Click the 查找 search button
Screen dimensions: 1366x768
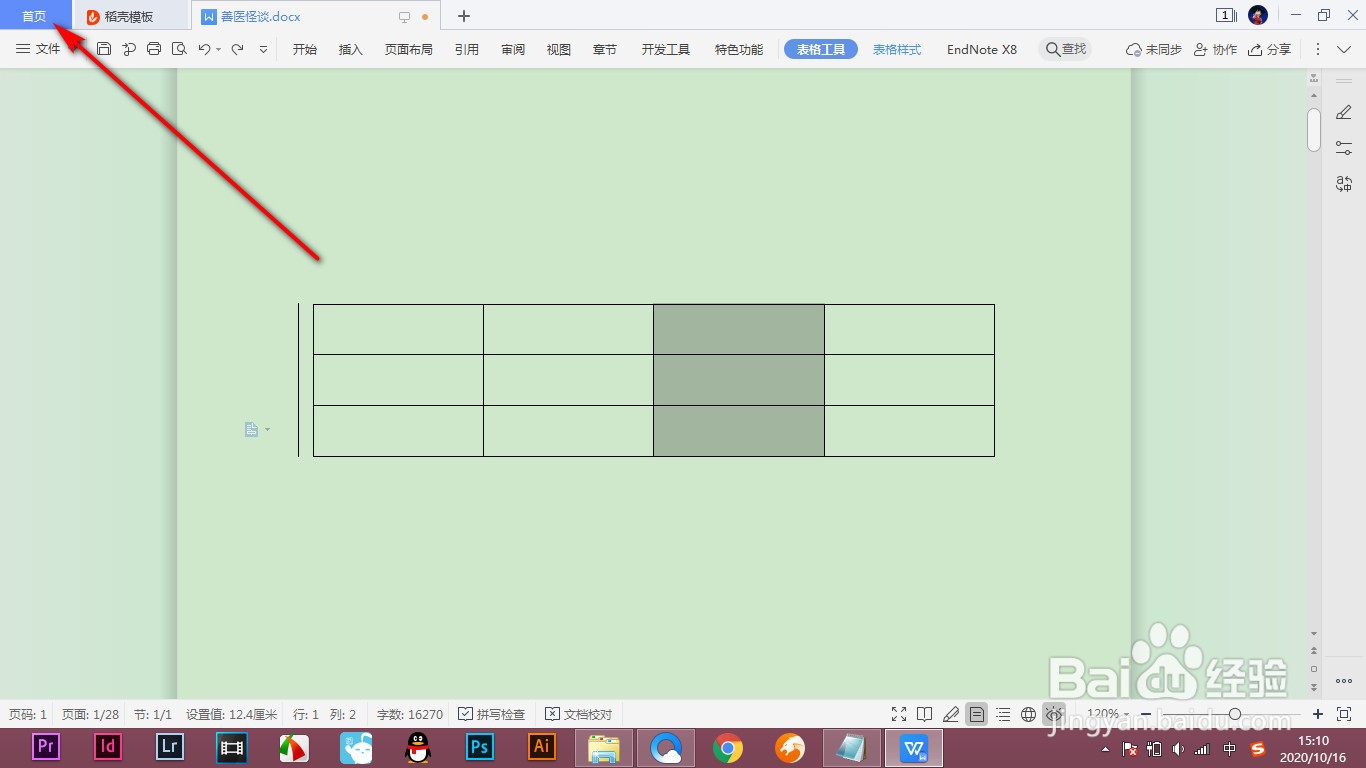click(x=1066, y=49)
